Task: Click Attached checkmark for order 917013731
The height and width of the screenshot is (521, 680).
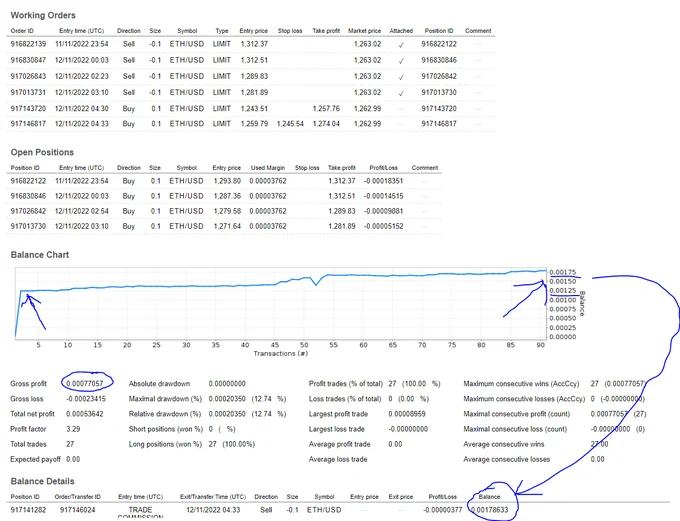Action: pos(401,93)
